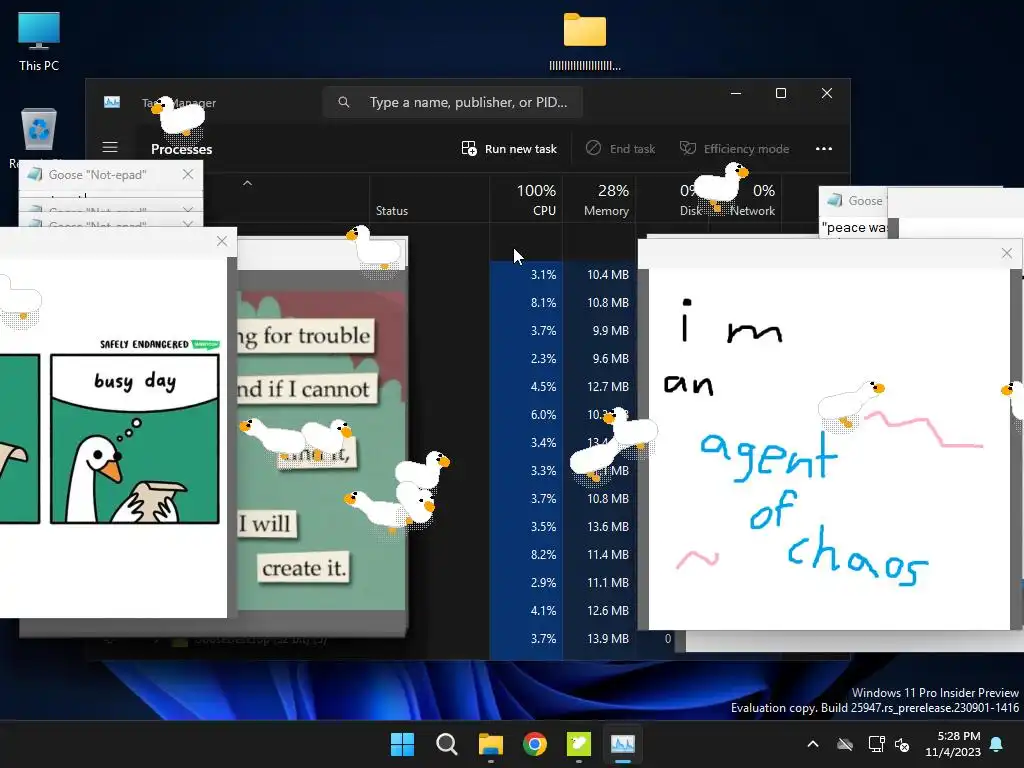This screenshot has height=768, width=1024.
Task: Open network status tray icon
Action: pos(876,744)
